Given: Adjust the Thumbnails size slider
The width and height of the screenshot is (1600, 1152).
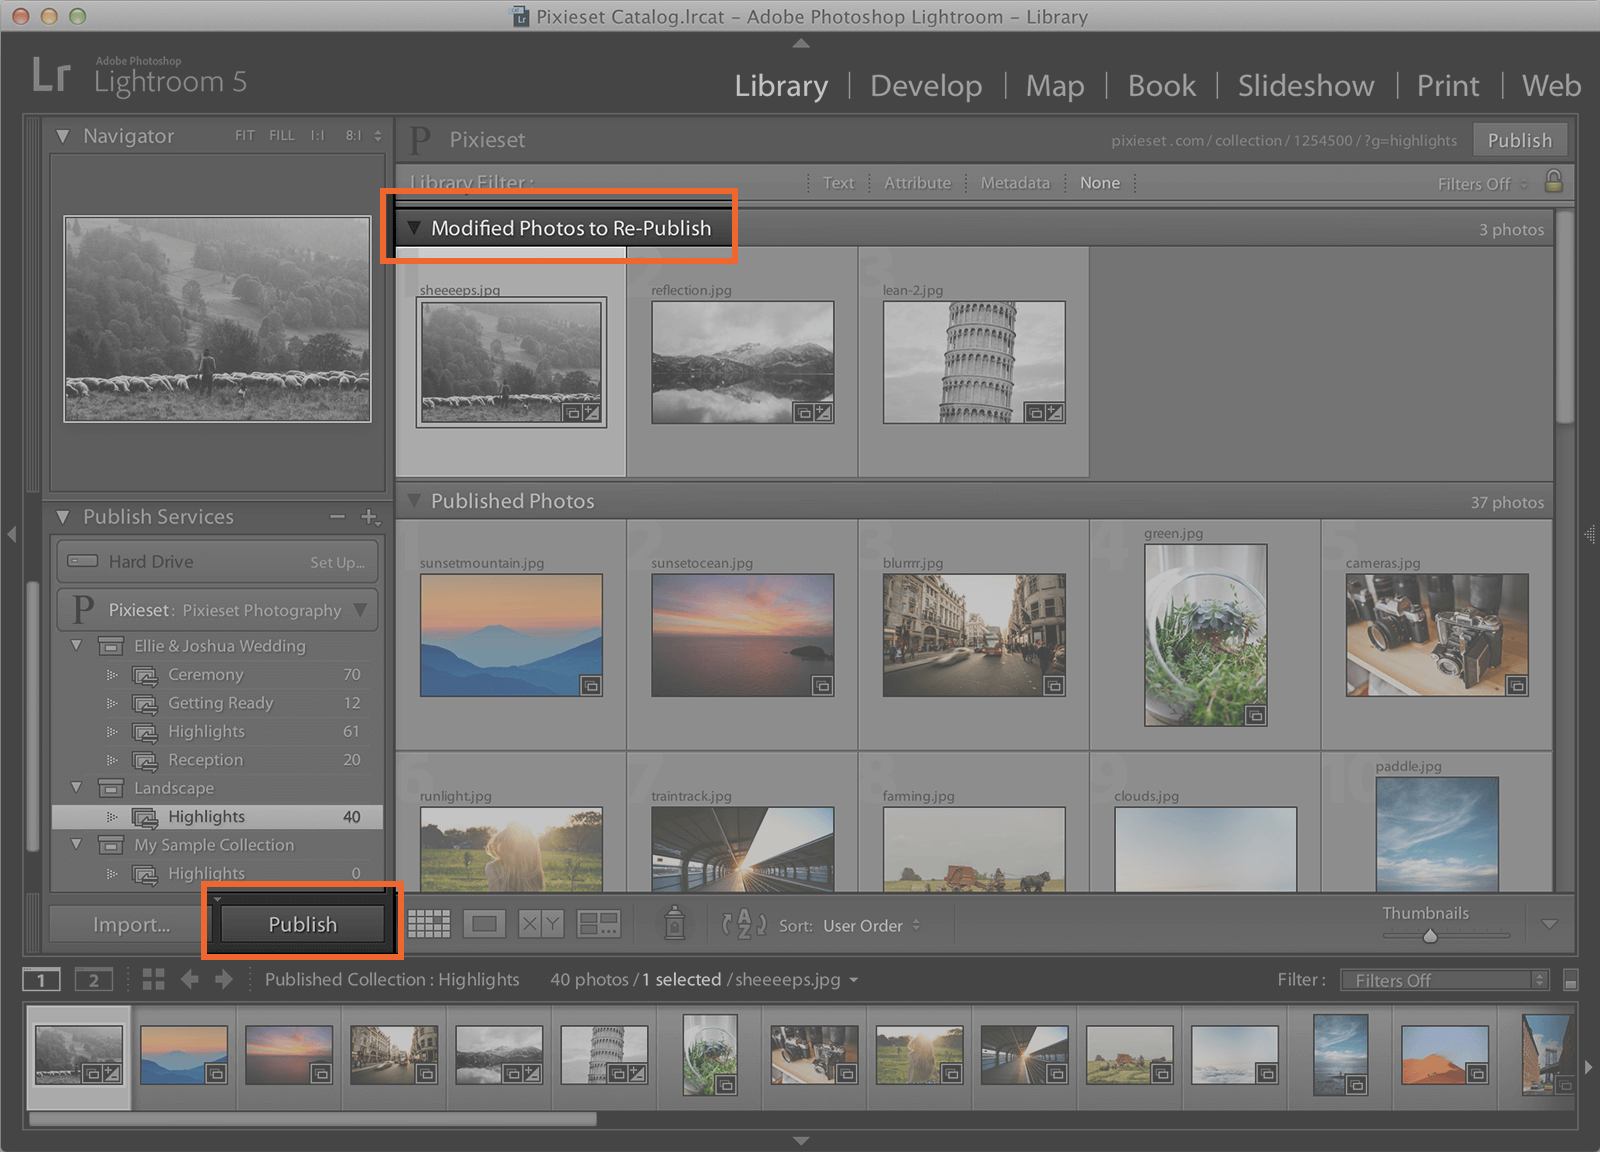Looking at the screenshot, I should (1429, 935).
